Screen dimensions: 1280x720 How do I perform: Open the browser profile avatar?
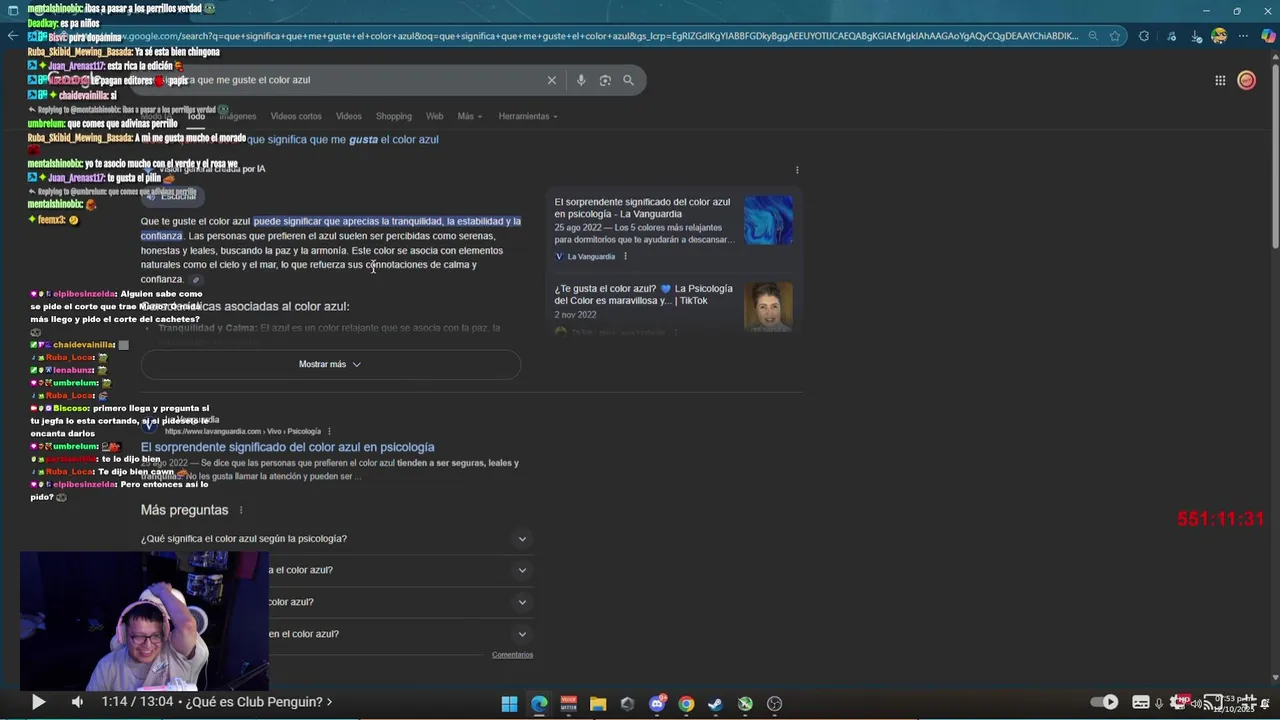(x=1219, y=36)
